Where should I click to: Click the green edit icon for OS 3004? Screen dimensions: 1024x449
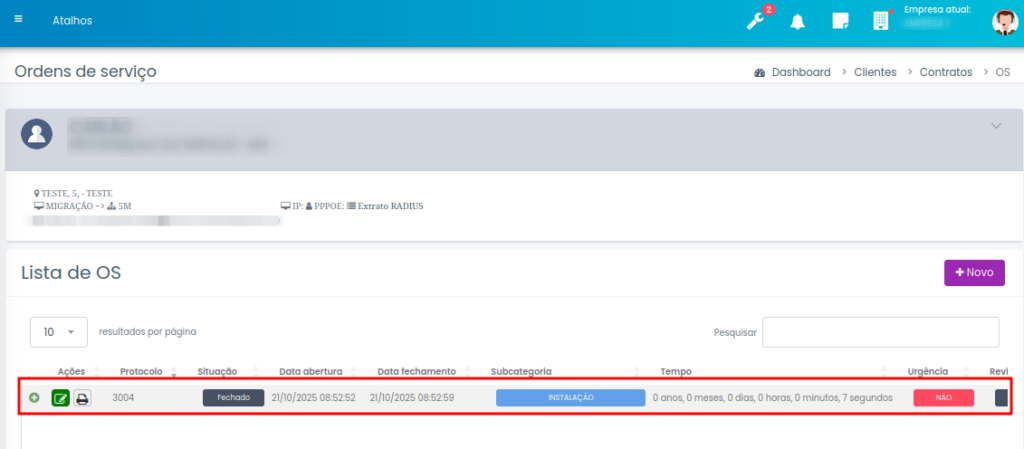tap(60, 398)
